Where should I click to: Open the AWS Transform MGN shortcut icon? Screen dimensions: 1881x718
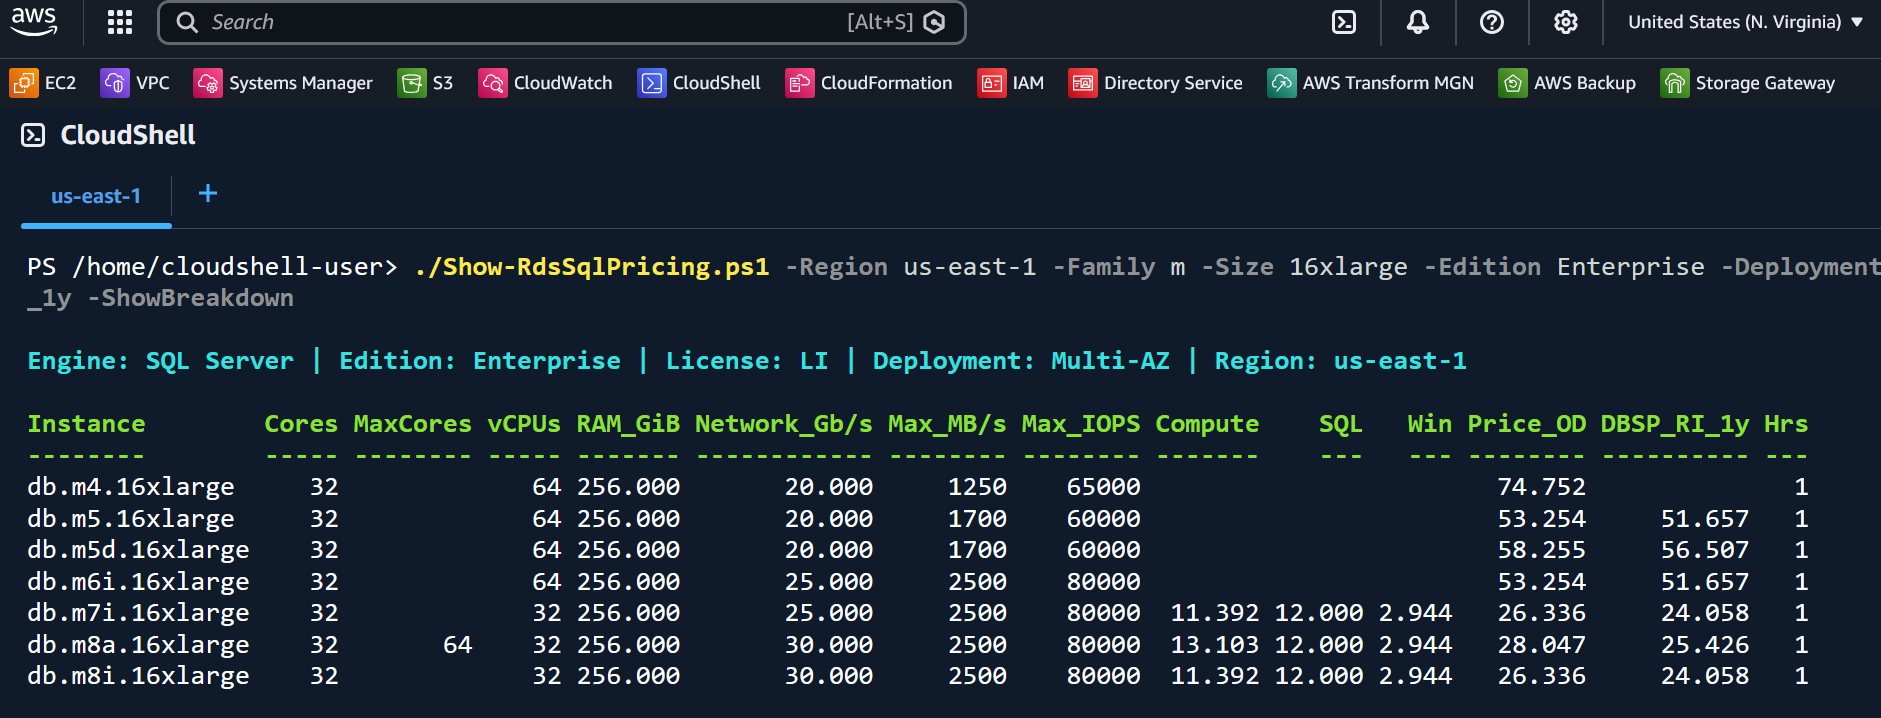tap(1282, 83)
